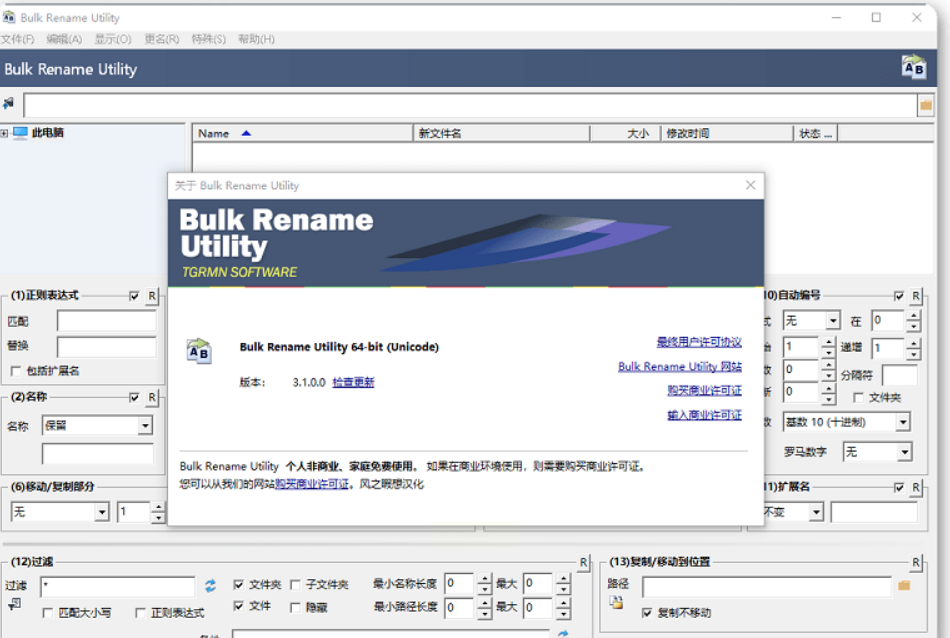Click the pin icon beside the path bar
Image resolution: width=950 pixels, height=638 pixels.
(8, 104)
